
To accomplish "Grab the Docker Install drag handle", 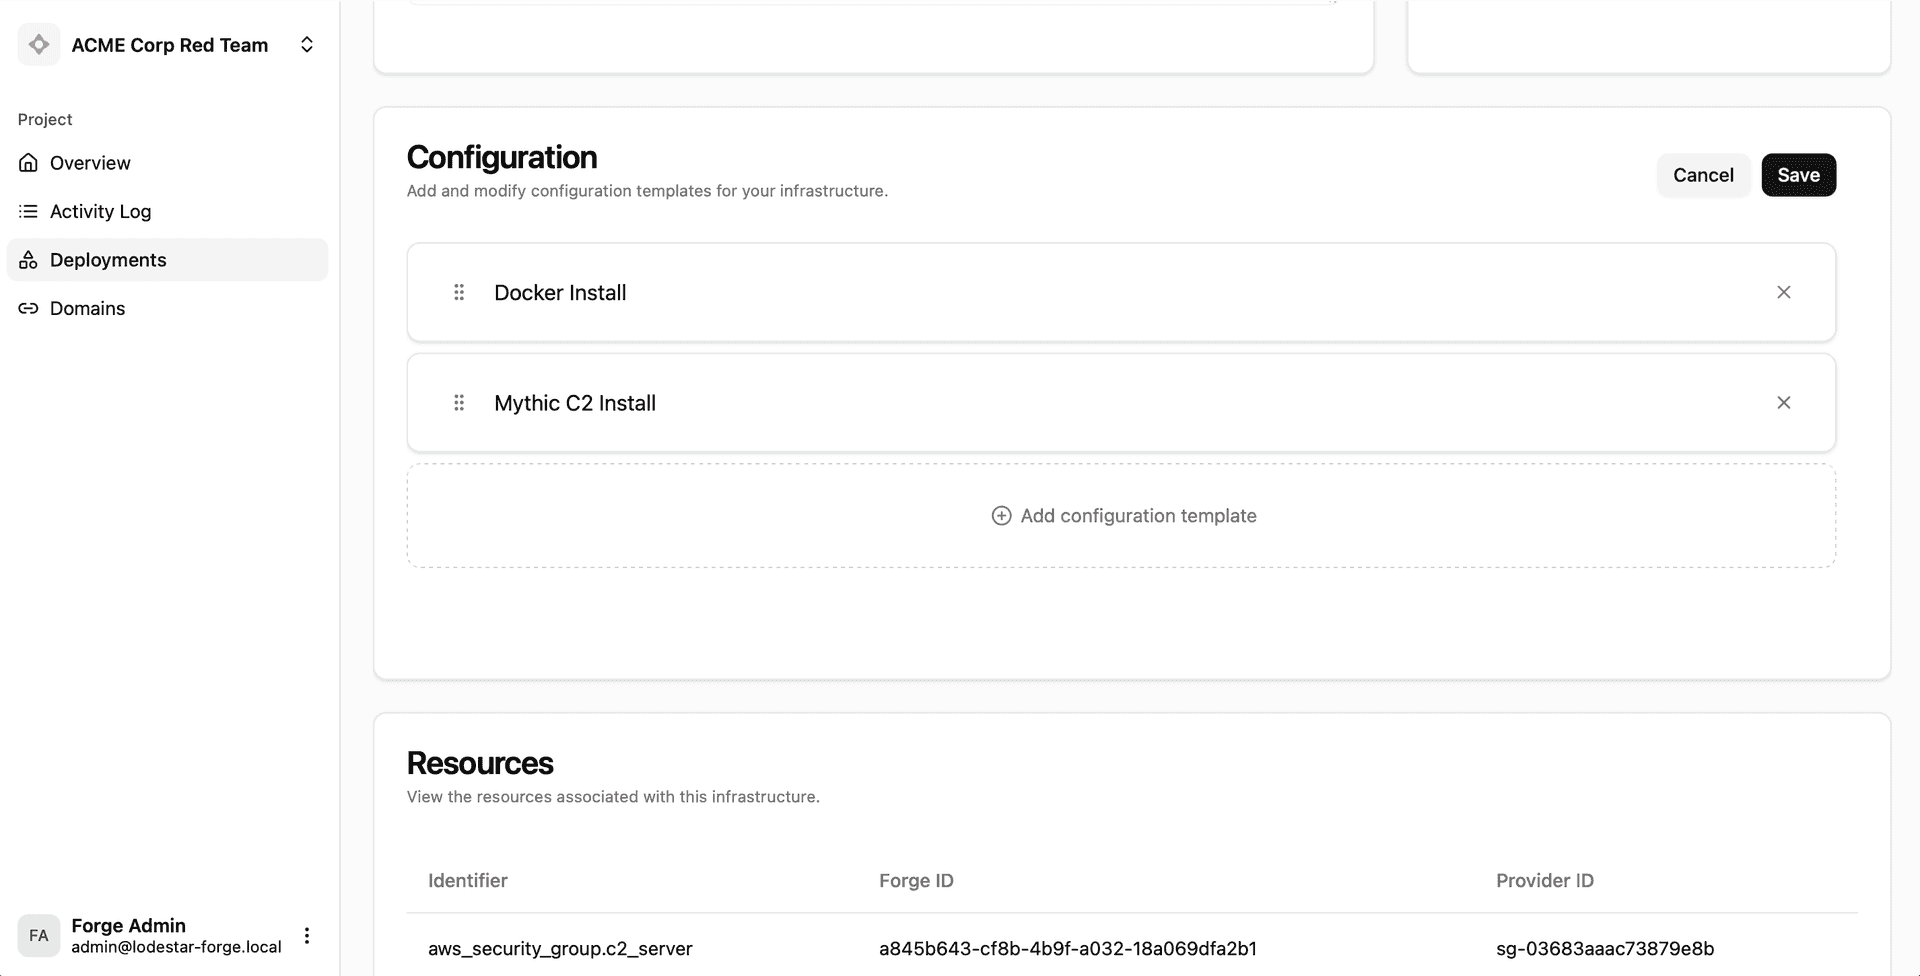I will coord(459,292).
